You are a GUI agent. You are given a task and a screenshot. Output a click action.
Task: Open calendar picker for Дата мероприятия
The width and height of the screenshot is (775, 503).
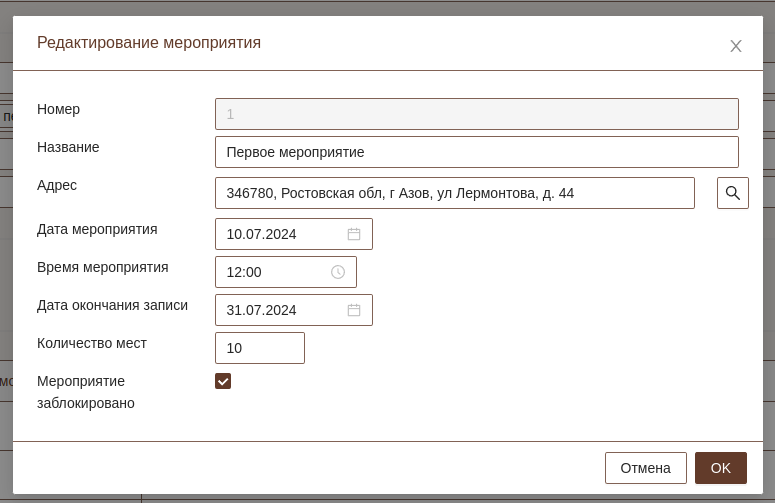[x=354, y=234]
